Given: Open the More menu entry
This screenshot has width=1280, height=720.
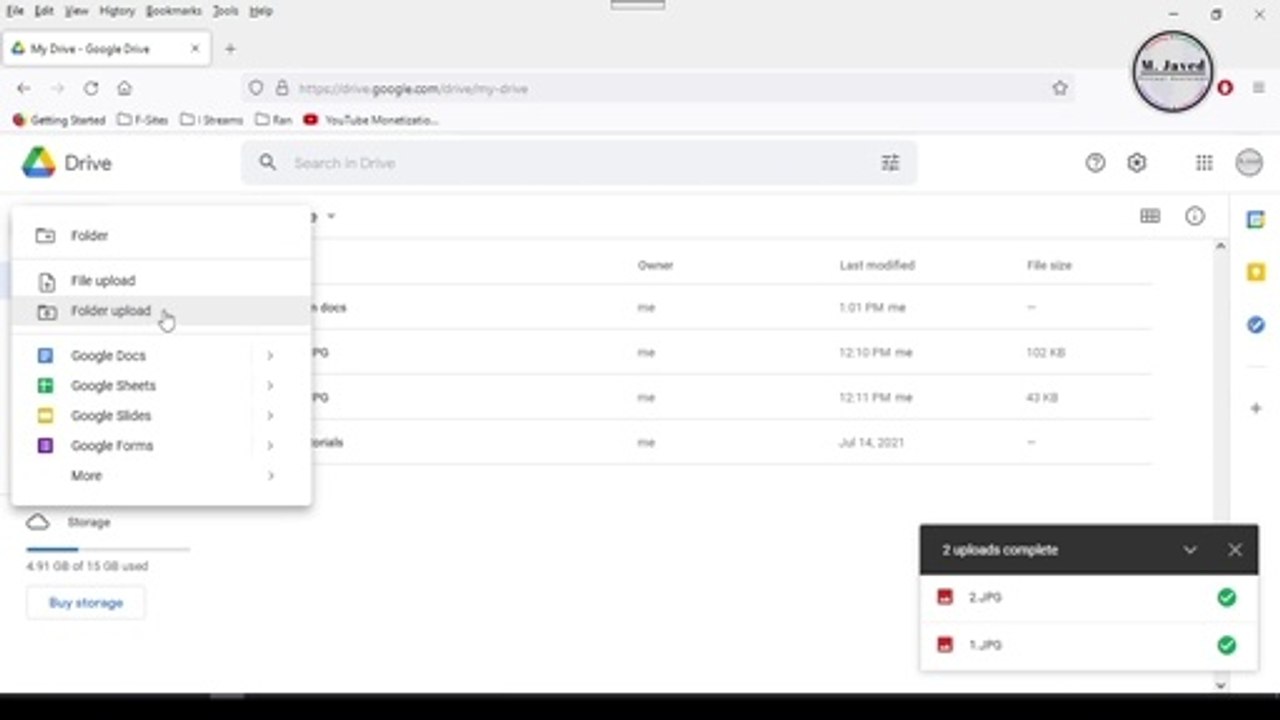Looking at the screenshot, I should (161, 476).
